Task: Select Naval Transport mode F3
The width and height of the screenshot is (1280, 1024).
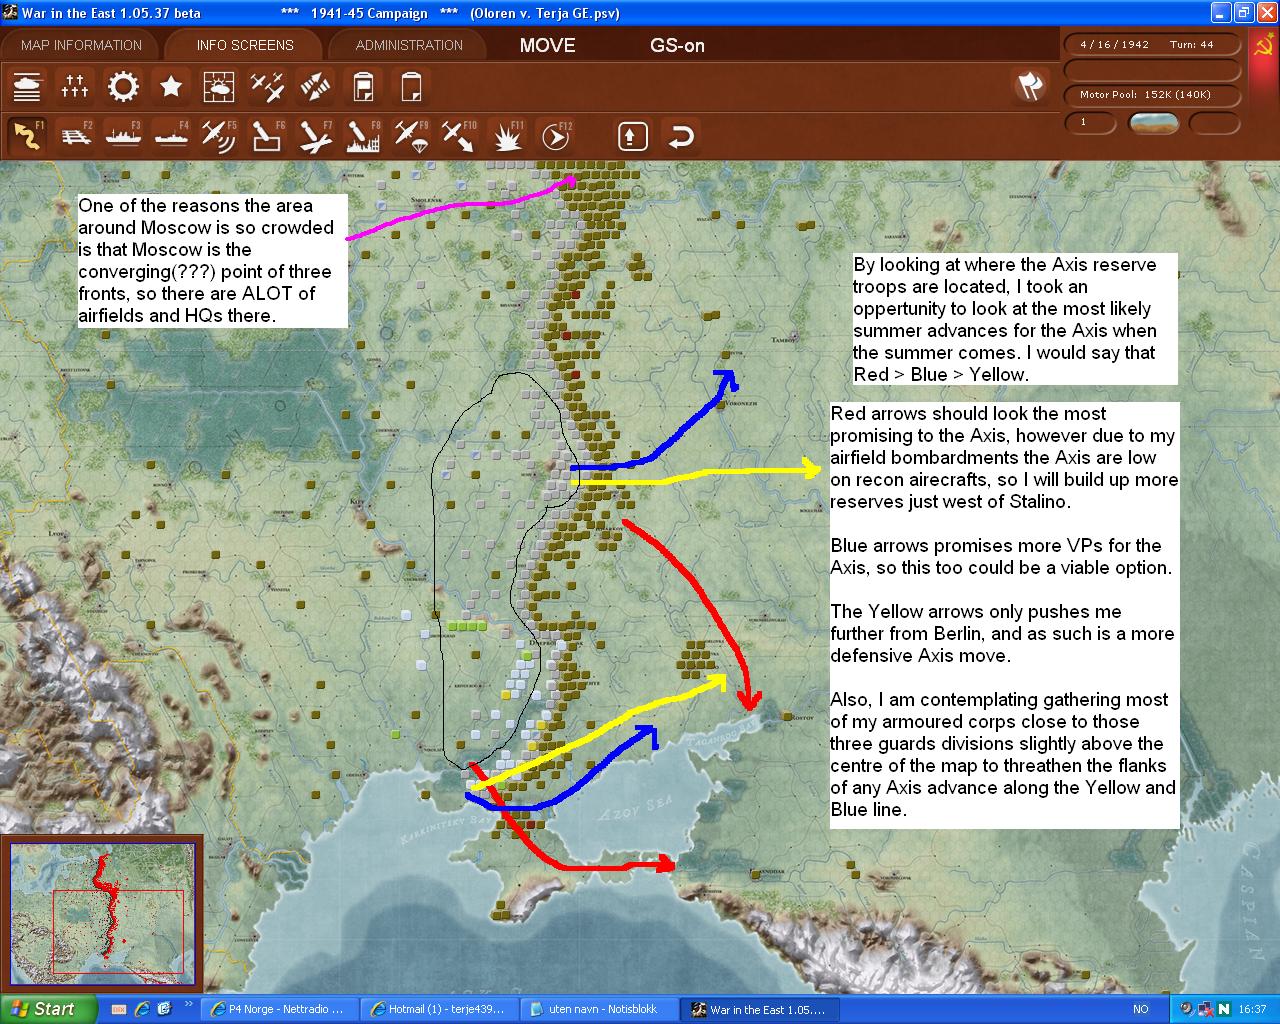Action: tap(123, 136)
